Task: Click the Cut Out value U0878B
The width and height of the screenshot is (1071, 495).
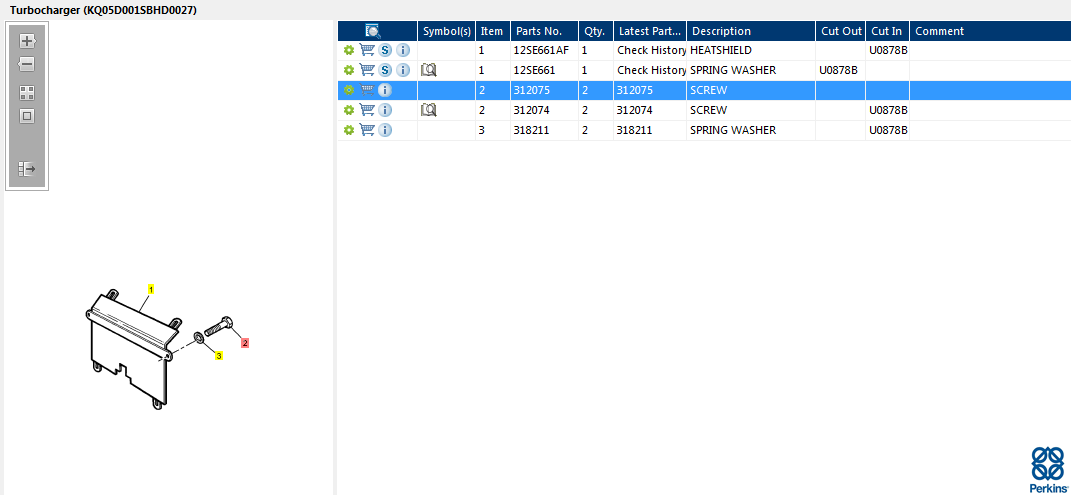Action: (x=838, y=70)
